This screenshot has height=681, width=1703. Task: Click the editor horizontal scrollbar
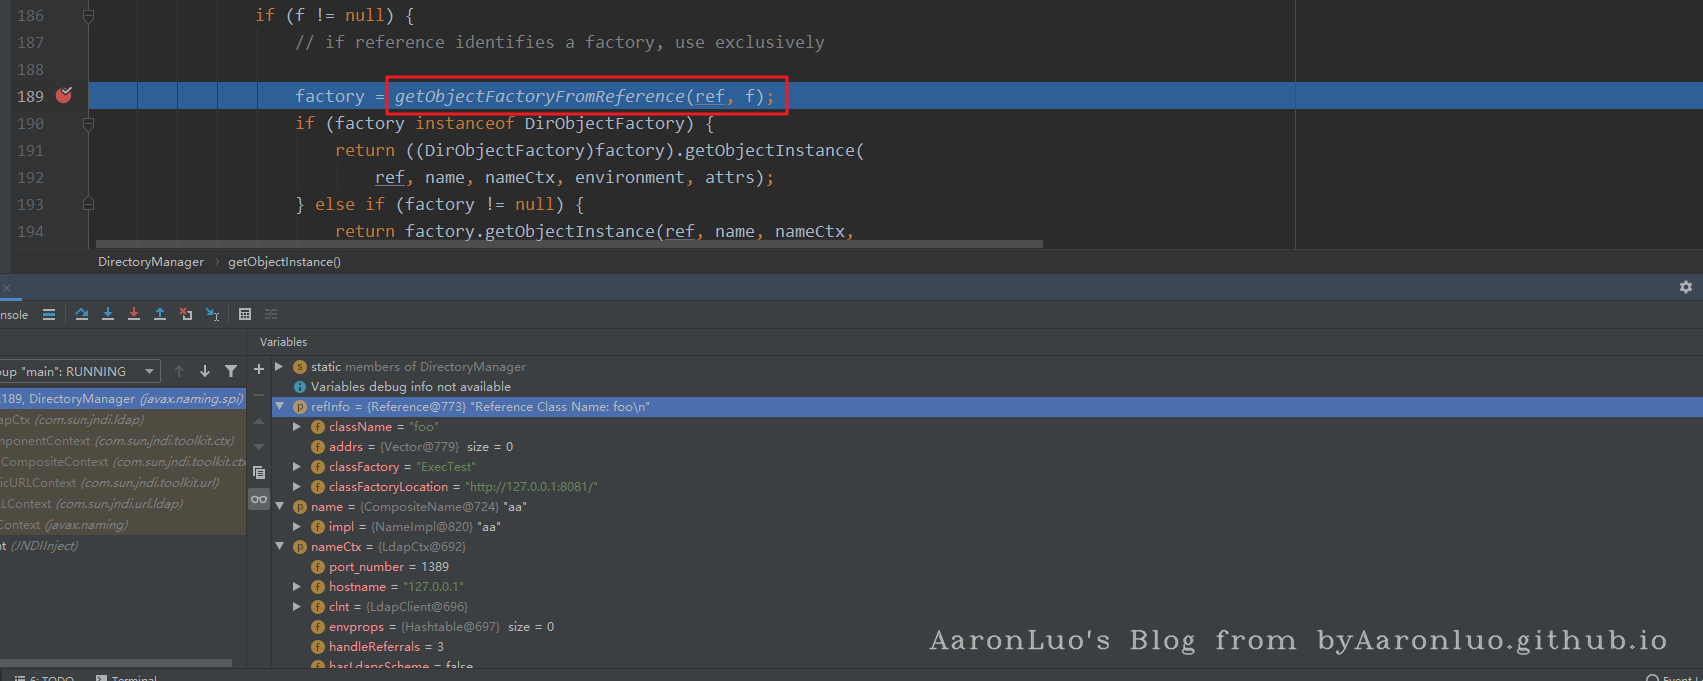pyautogui.click(x=568, y=243)
